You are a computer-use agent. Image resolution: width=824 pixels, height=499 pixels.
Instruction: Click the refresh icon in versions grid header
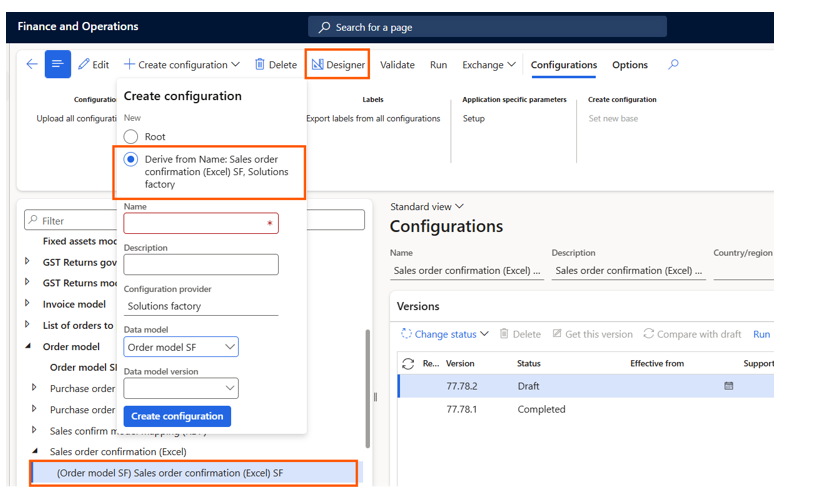coord(408,363)
